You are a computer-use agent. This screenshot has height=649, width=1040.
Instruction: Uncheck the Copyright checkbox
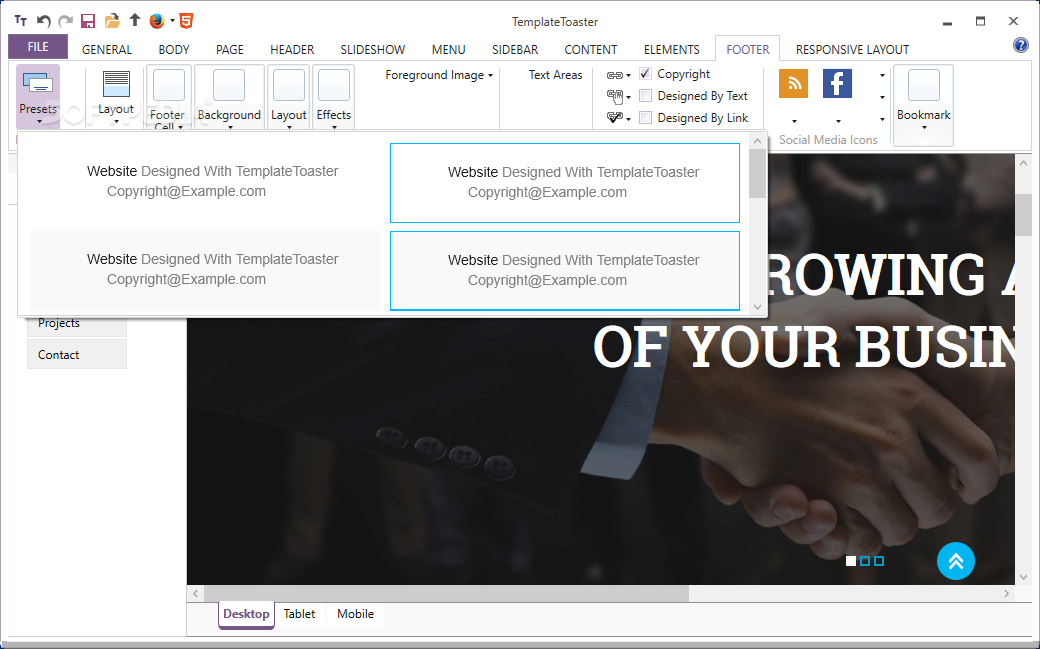(x=645, y=74)
